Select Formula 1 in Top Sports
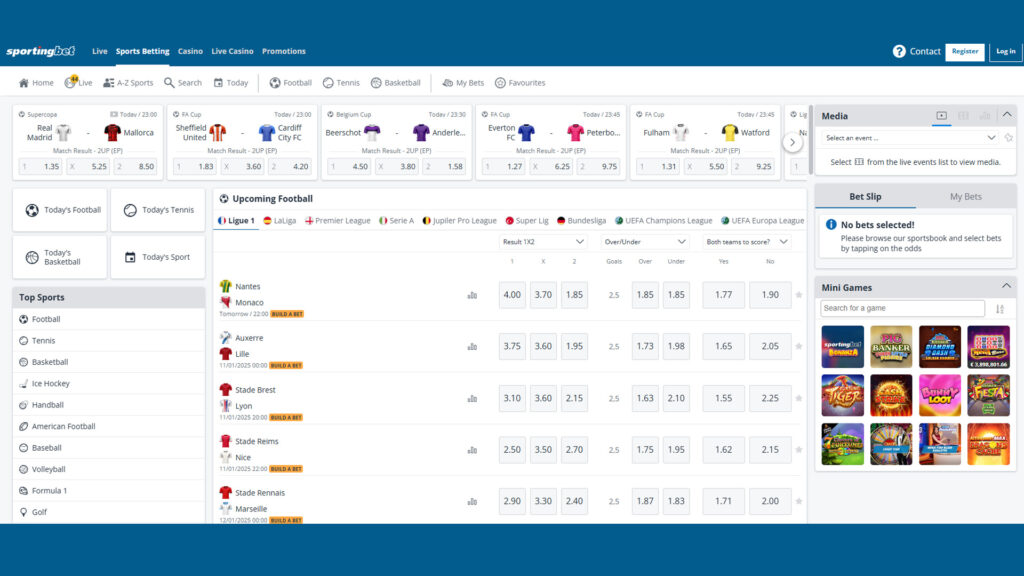 [x=108, y=490]
